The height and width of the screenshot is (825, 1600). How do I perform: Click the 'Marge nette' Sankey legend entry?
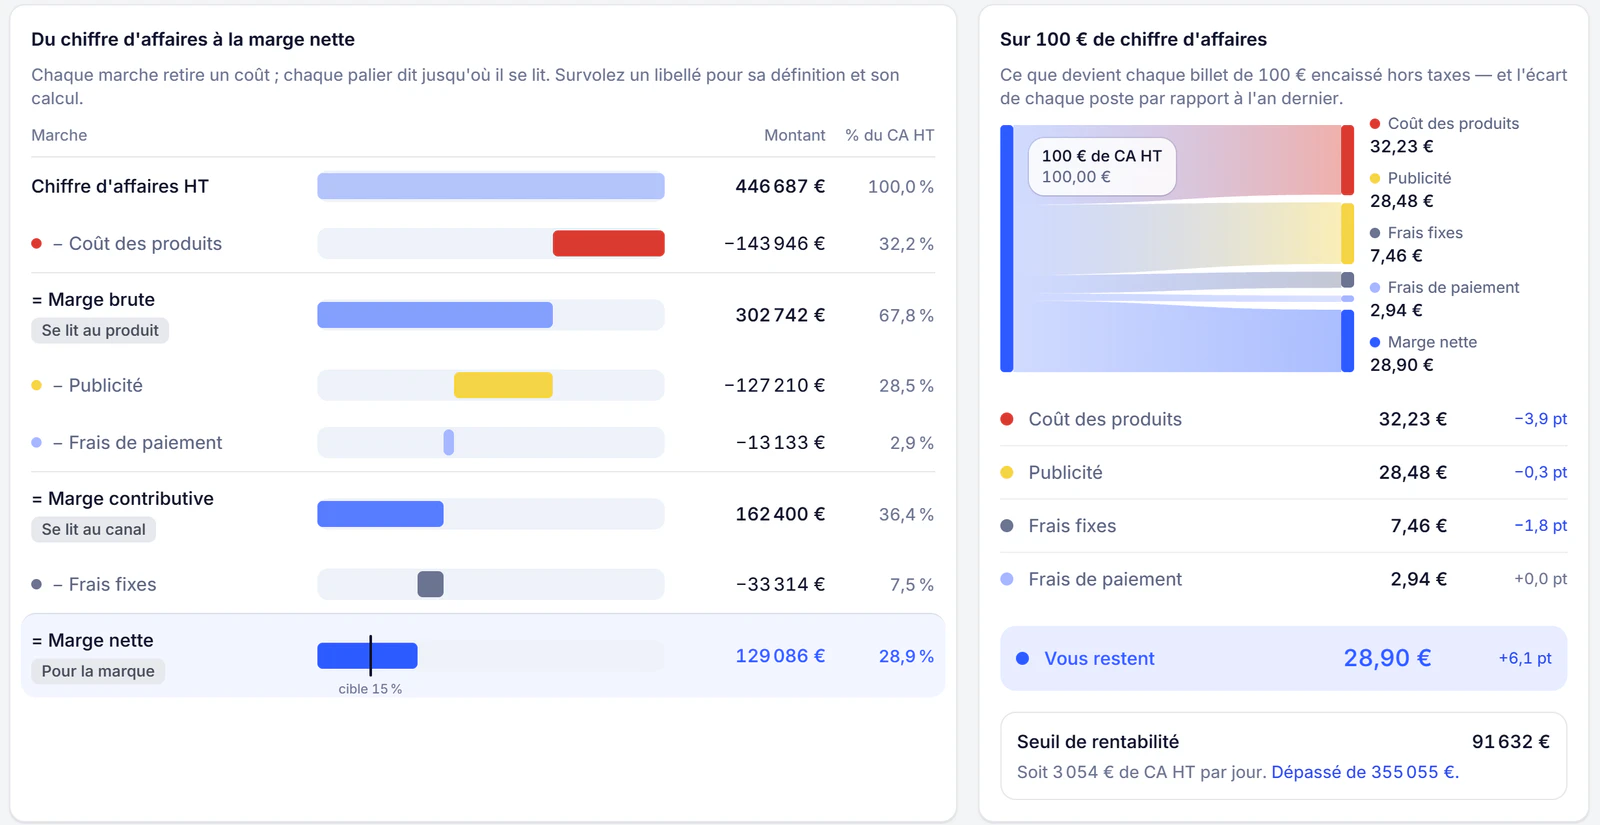[1423, 353]
